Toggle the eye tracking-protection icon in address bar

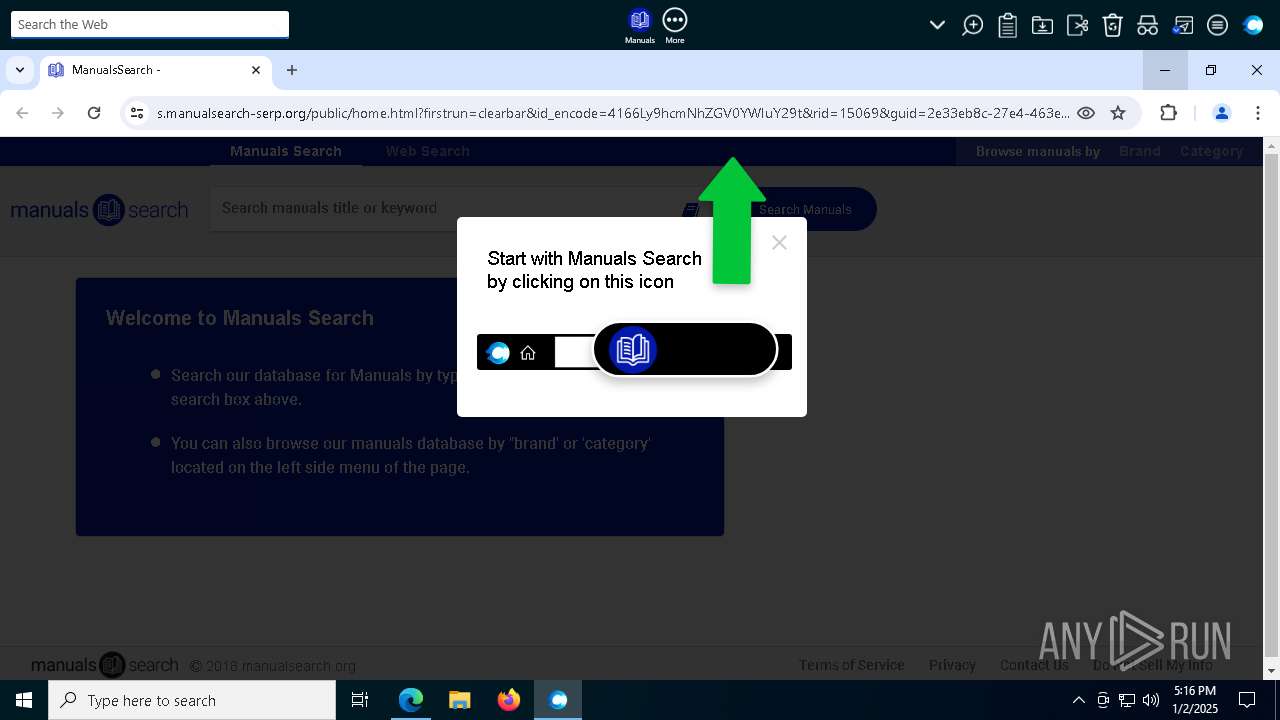[x=1086, y=113]
